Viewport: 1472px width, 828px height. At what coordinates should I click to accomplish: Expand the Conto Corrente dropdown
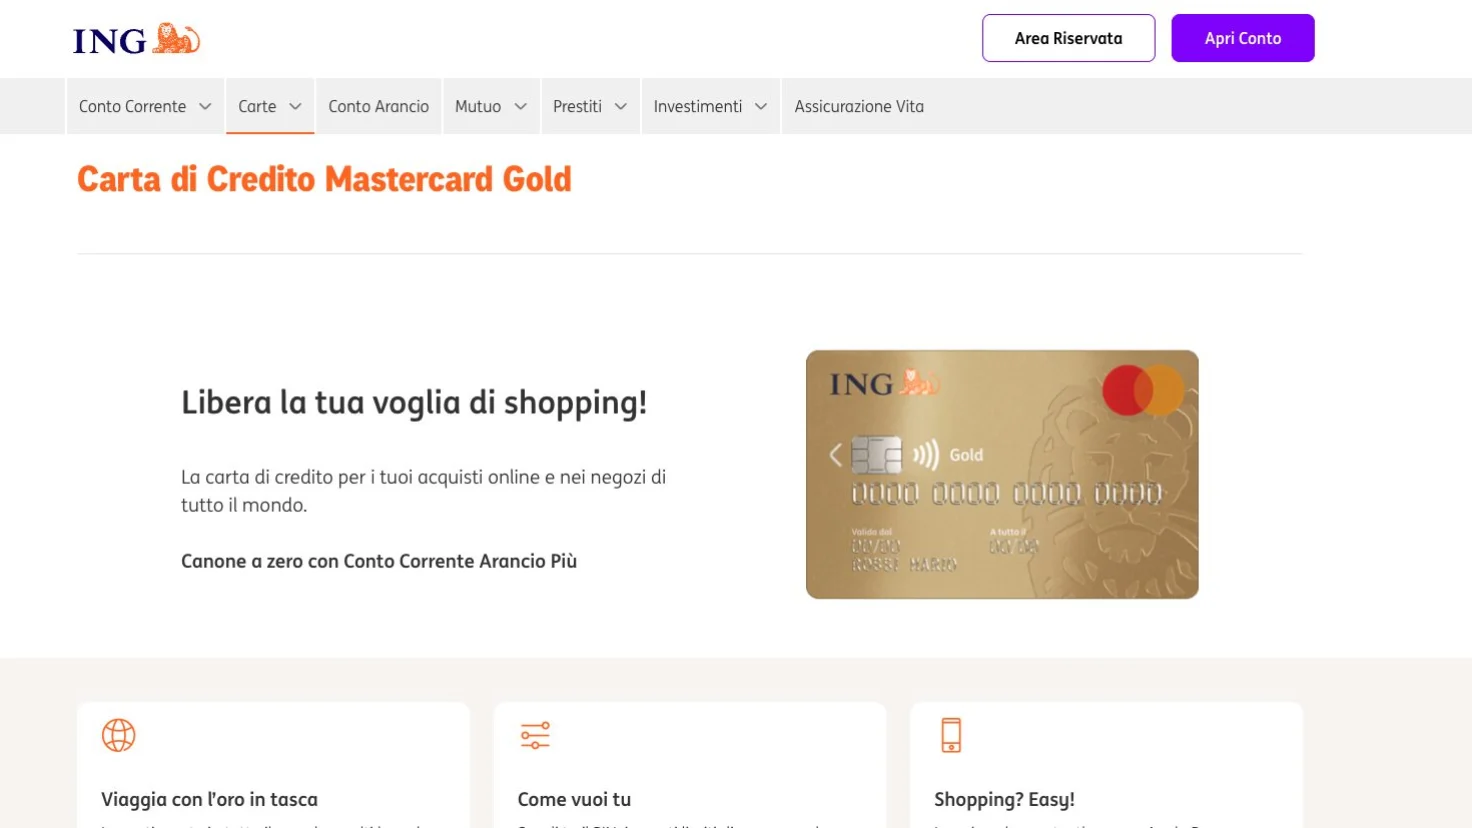pyautogui.click(x=145, y=105)
